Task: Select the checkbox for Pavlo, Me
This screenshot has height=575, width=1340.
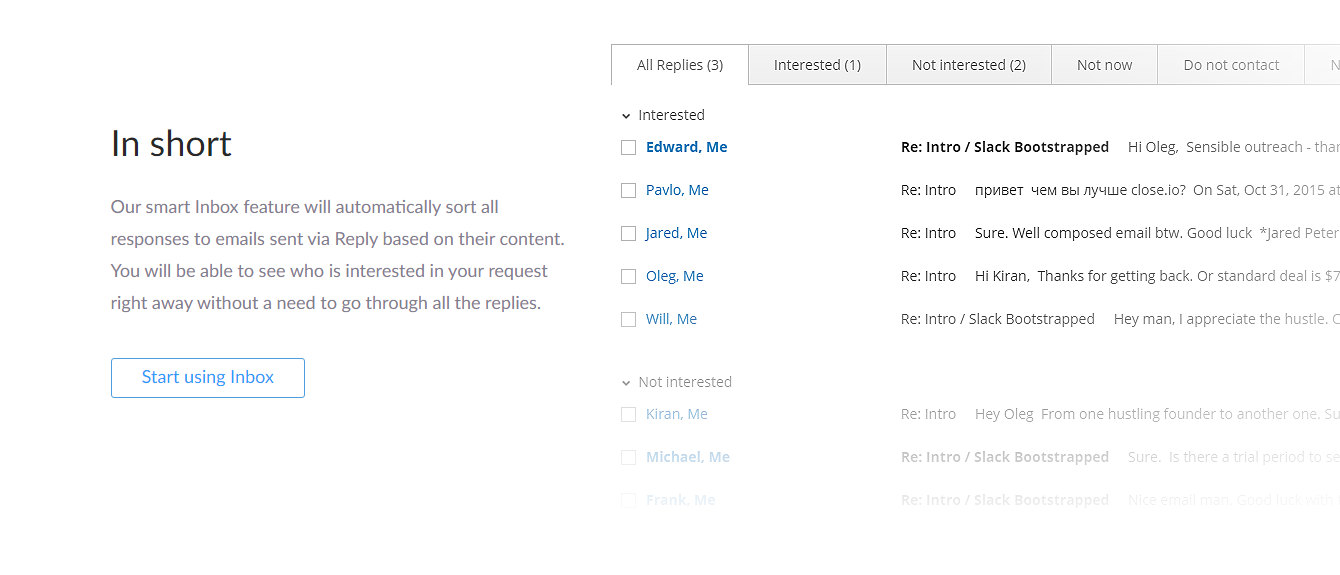Action: 628,191
